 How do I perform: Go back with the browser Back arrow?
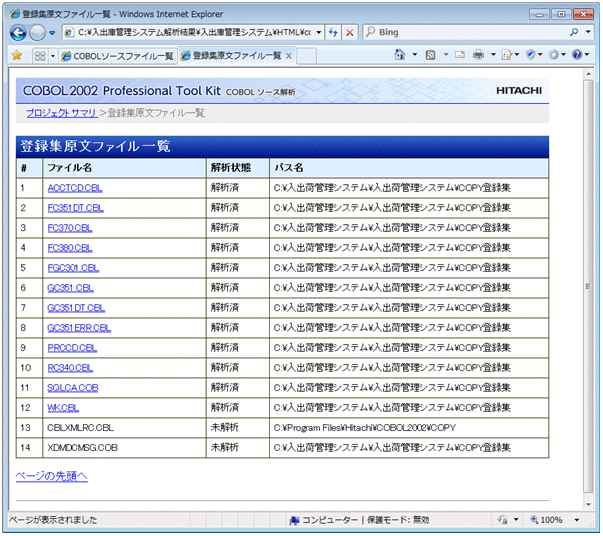[18, 33]
